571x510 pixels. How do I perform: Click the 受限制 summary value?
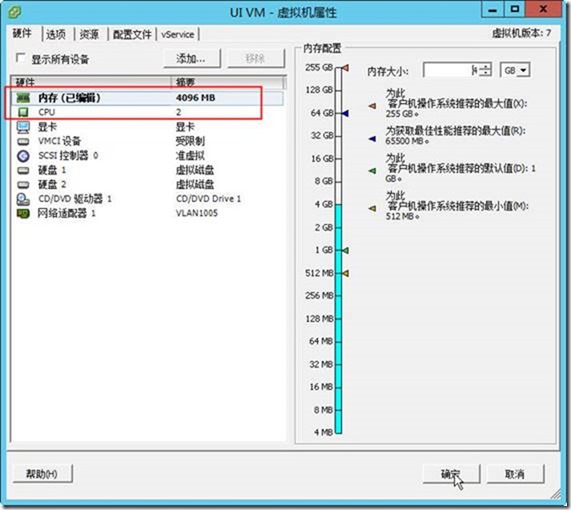[190, 141]
